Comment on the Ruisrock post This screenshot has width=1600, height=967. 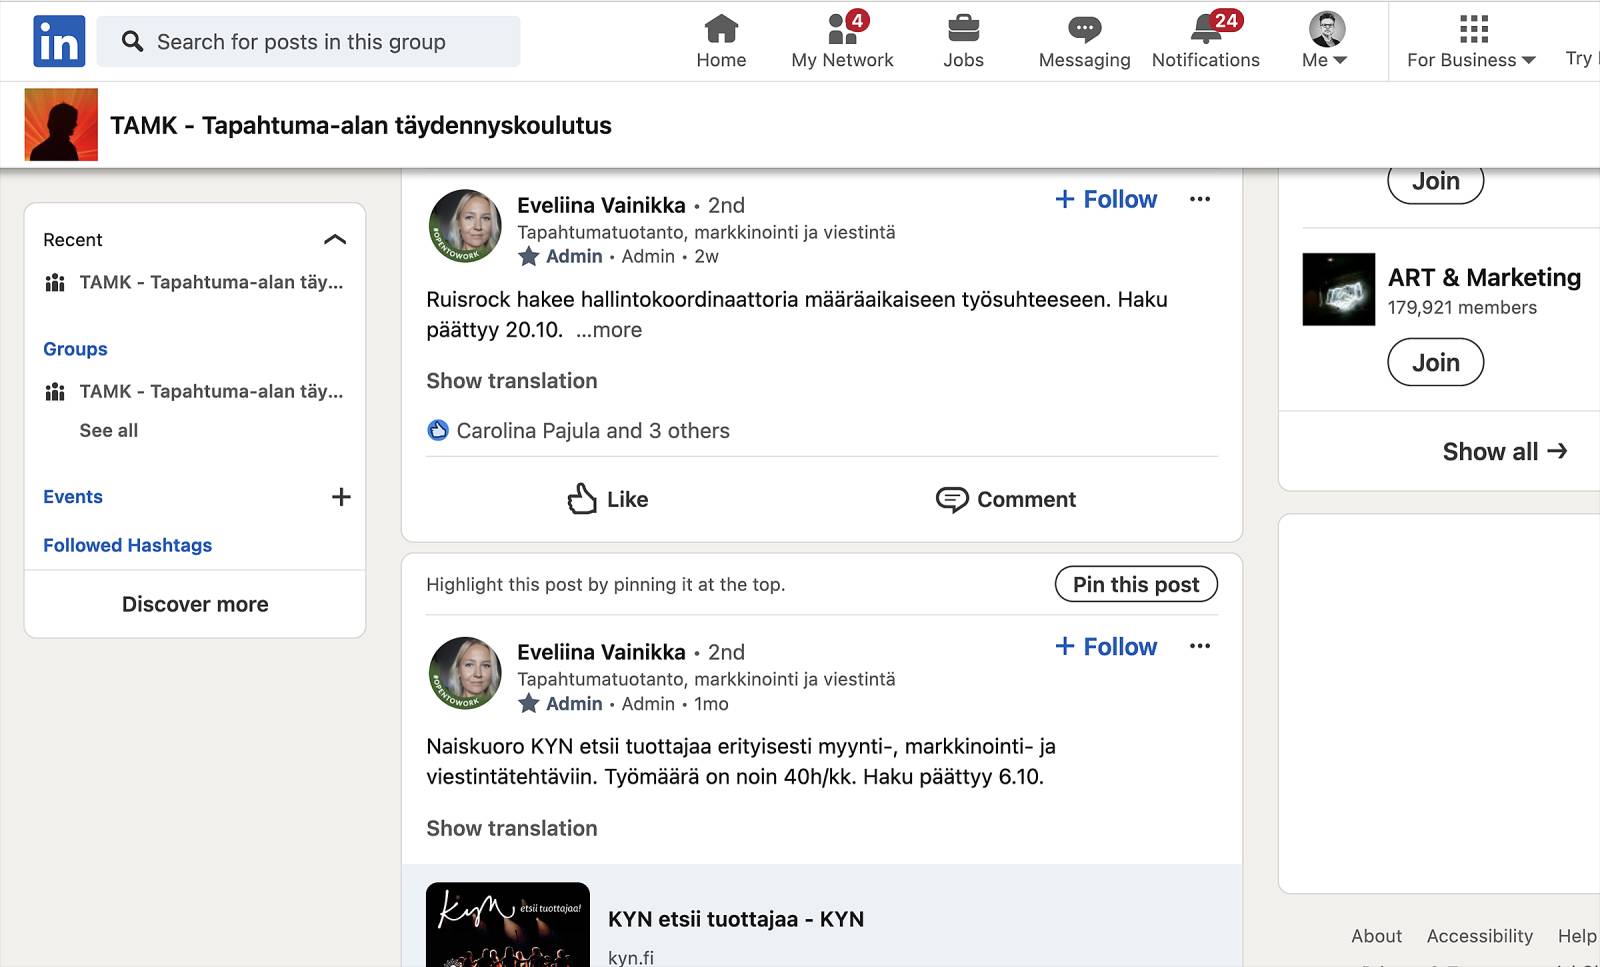point(1005,499)
